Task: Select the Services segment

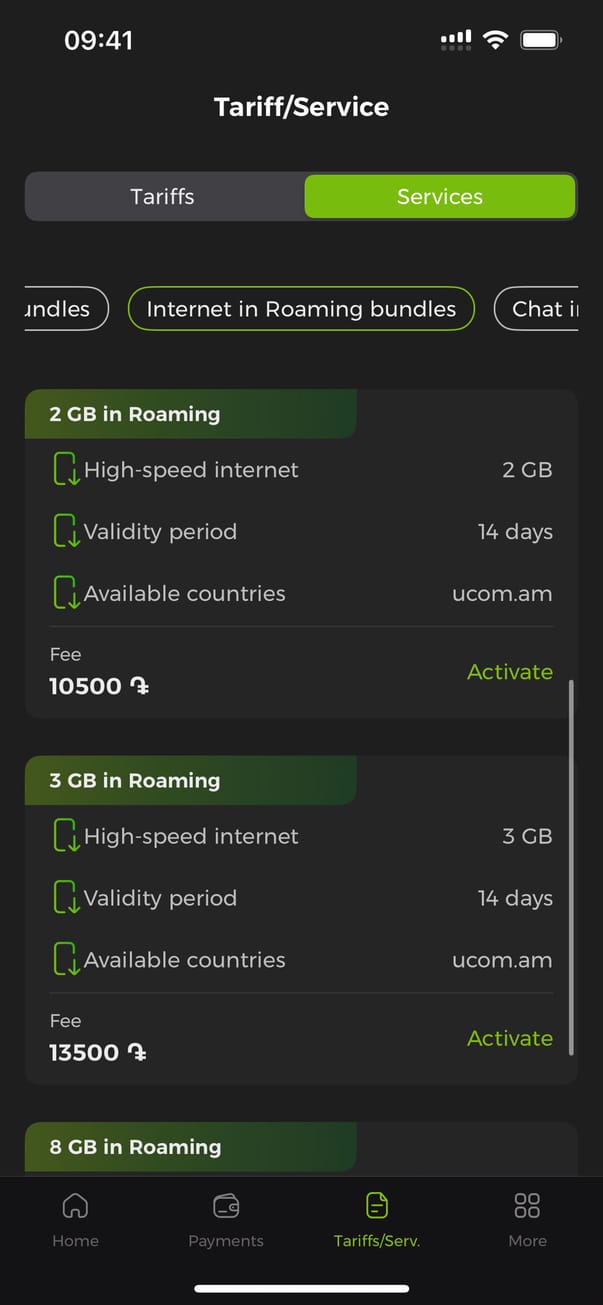Action: [440, 196]
